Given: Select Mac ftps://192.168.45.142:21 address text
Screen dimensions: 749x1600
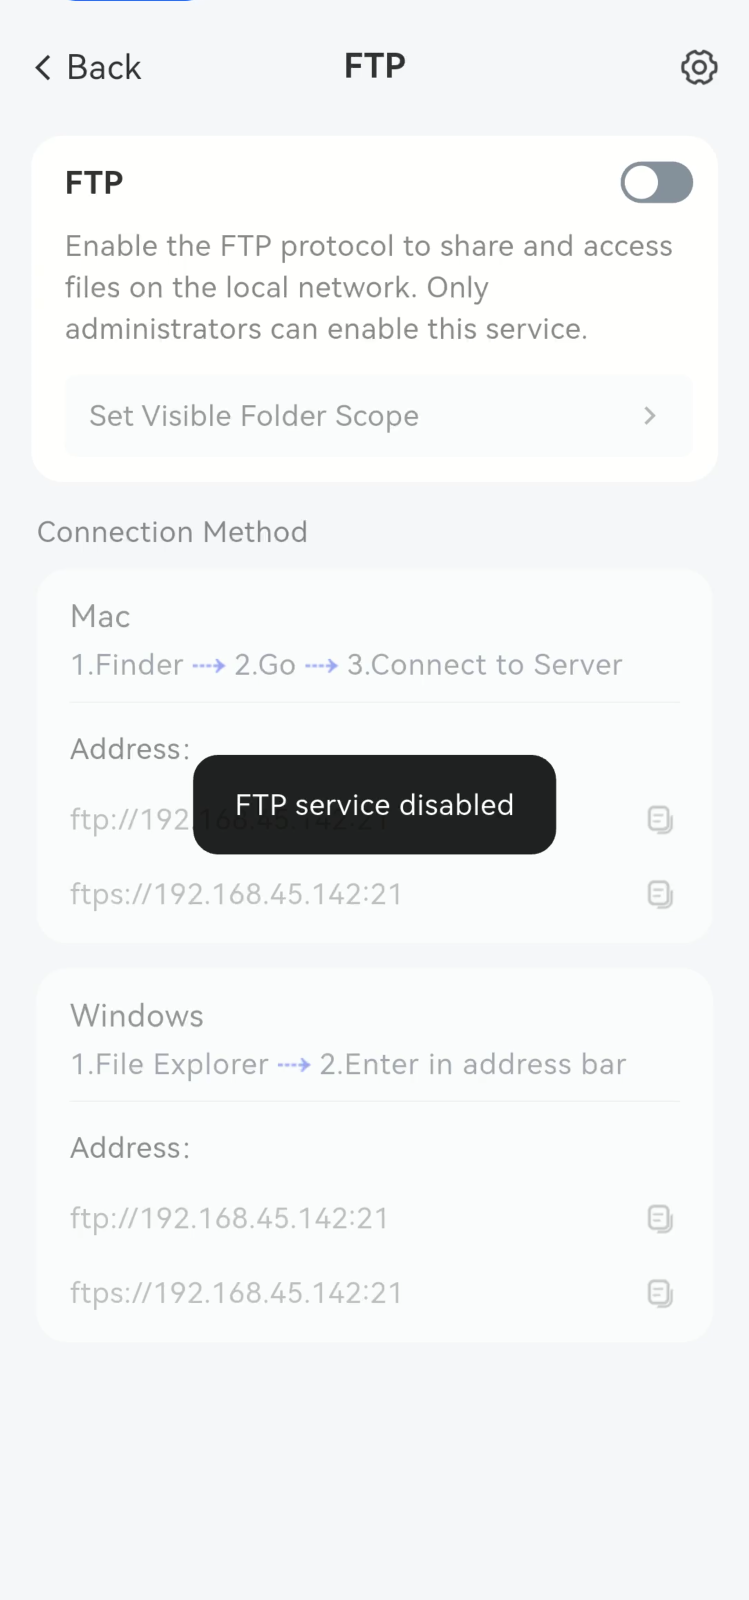Looking at the screenshot, I should (236, 894).
